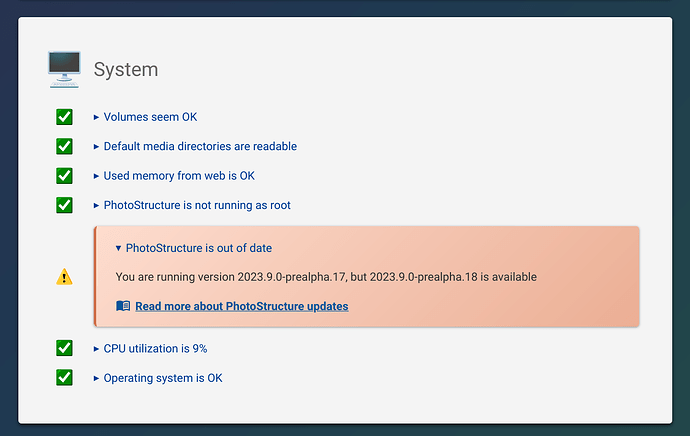
Task: Click green checkmark beside not running as root
Action: pyautogui.click(x=64, y=205)
